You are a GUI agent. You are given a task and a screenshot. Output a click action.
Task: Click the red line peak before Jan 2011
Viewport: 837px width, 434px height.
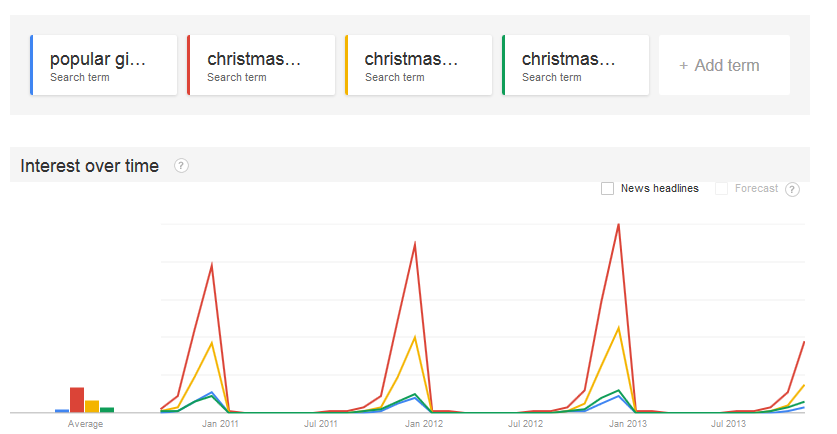pos(211,265)
